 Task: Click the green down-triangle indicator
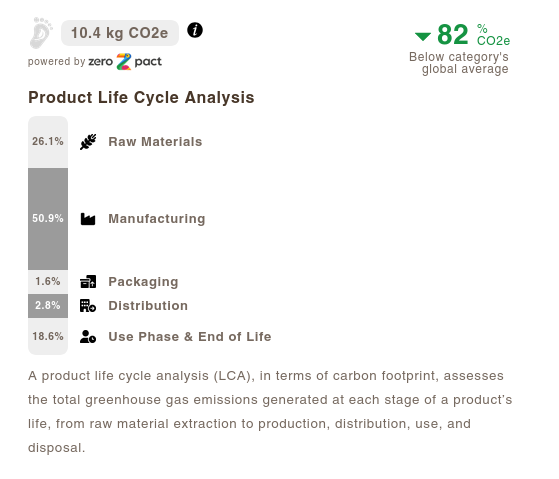(x=423, y=36)
